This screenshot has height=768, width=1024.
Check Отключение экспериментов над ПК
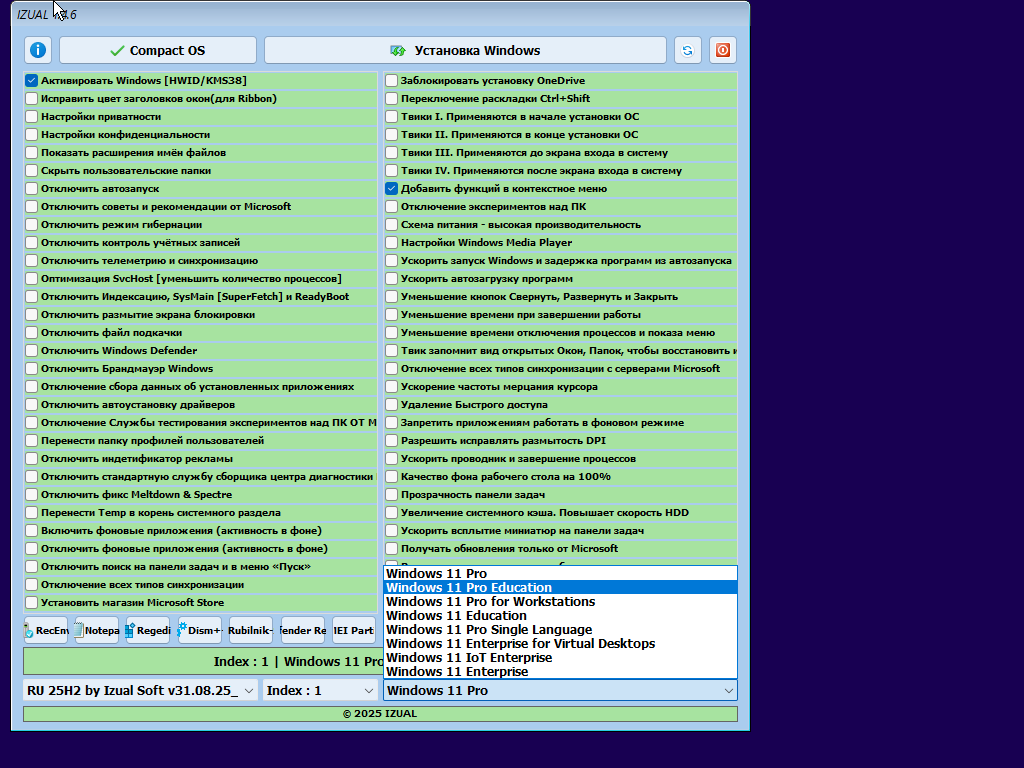pos(391,206)
